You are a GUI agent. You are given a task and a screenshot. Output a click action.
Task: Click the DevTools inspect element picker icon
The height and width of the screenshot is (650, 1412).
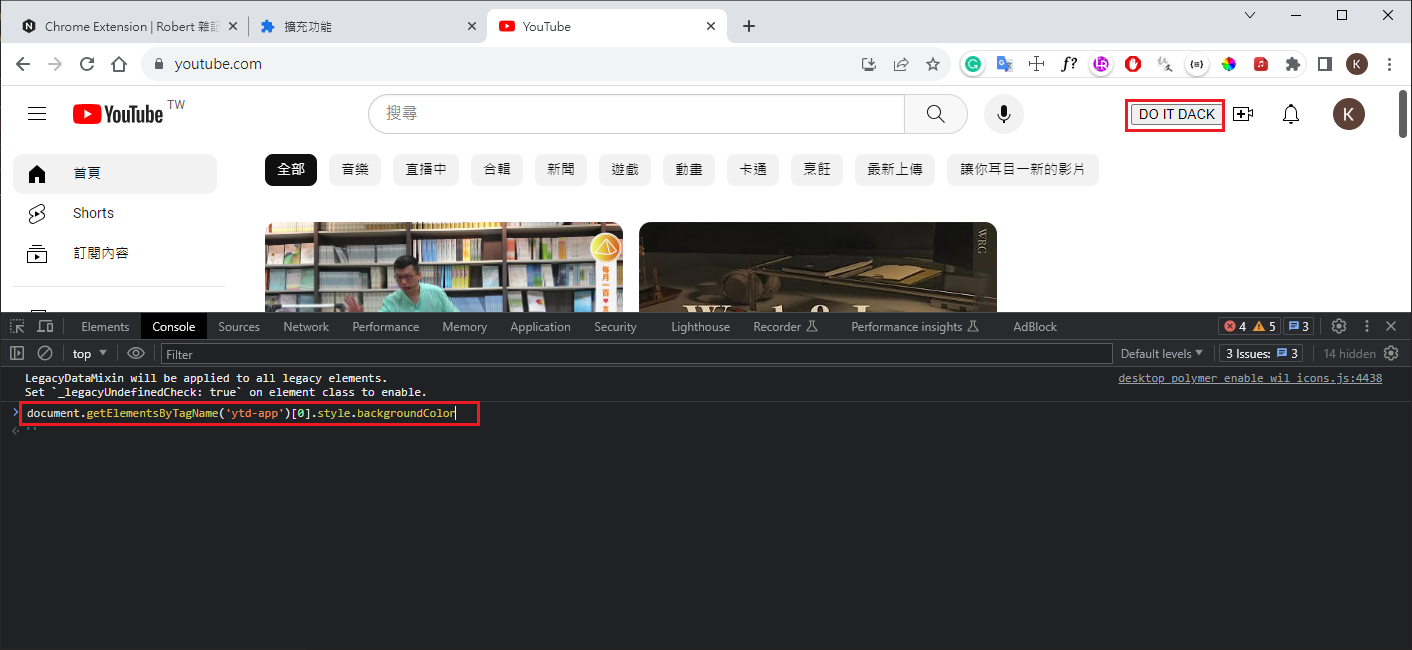(17, 326)
